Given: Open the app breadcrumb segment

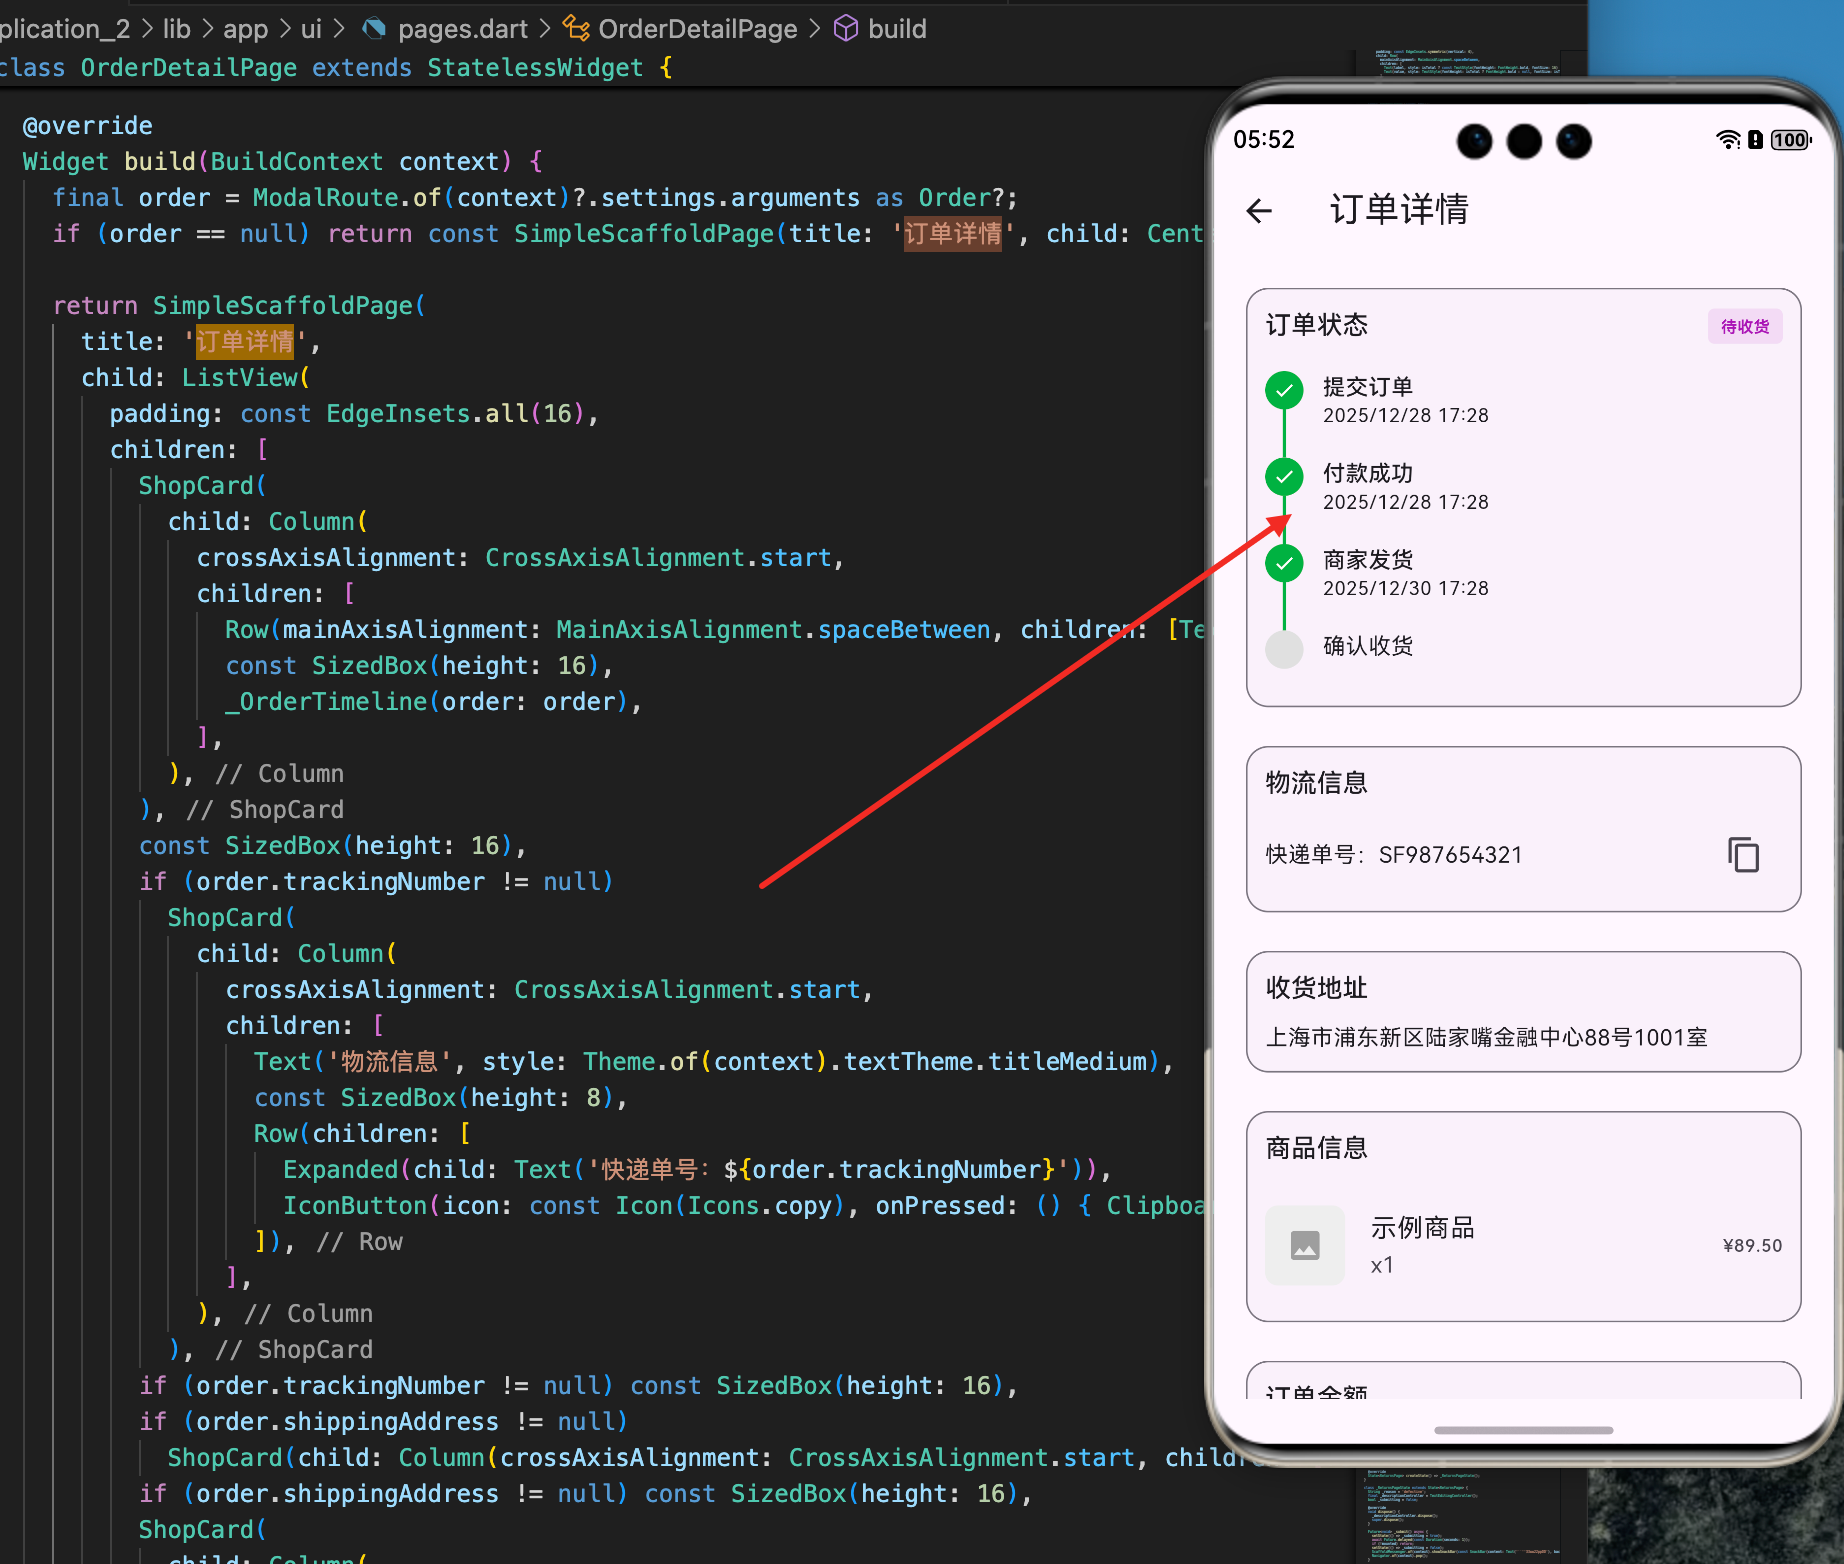Looking at the screenshot, I should coord(246,29).
